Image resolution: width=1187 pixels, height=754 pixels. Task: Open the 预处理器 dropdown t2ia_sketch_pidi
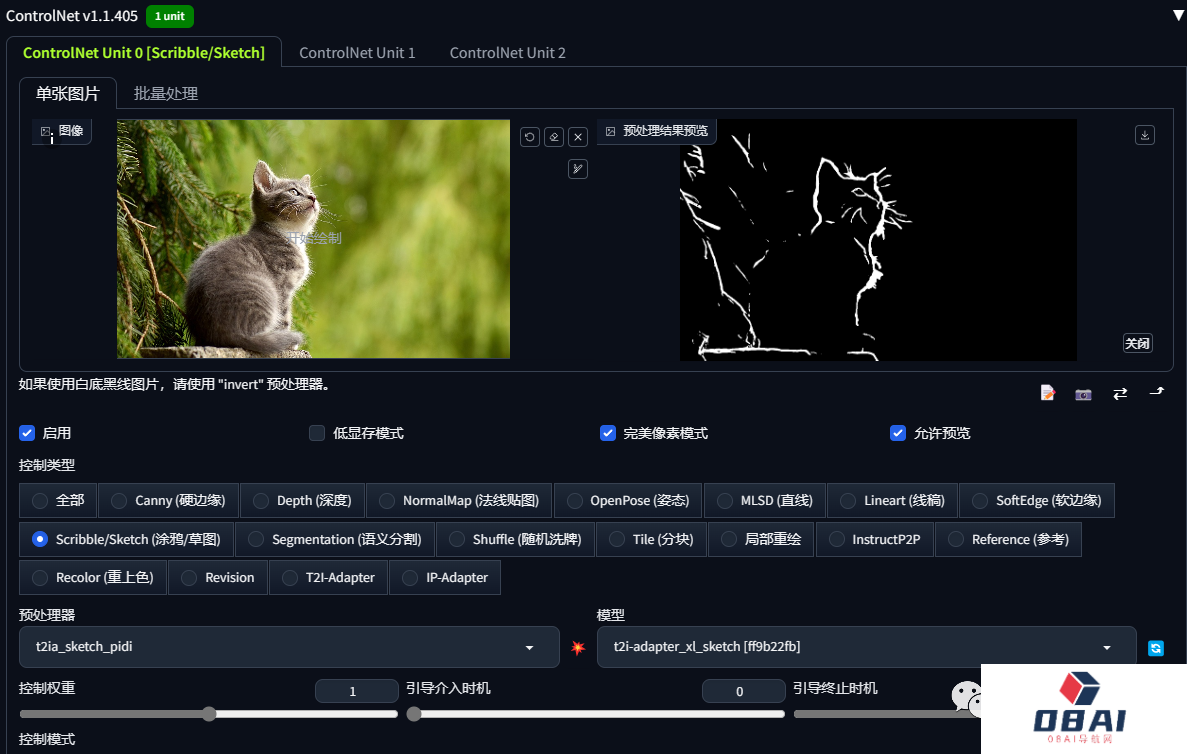click(x=288, y=647)
